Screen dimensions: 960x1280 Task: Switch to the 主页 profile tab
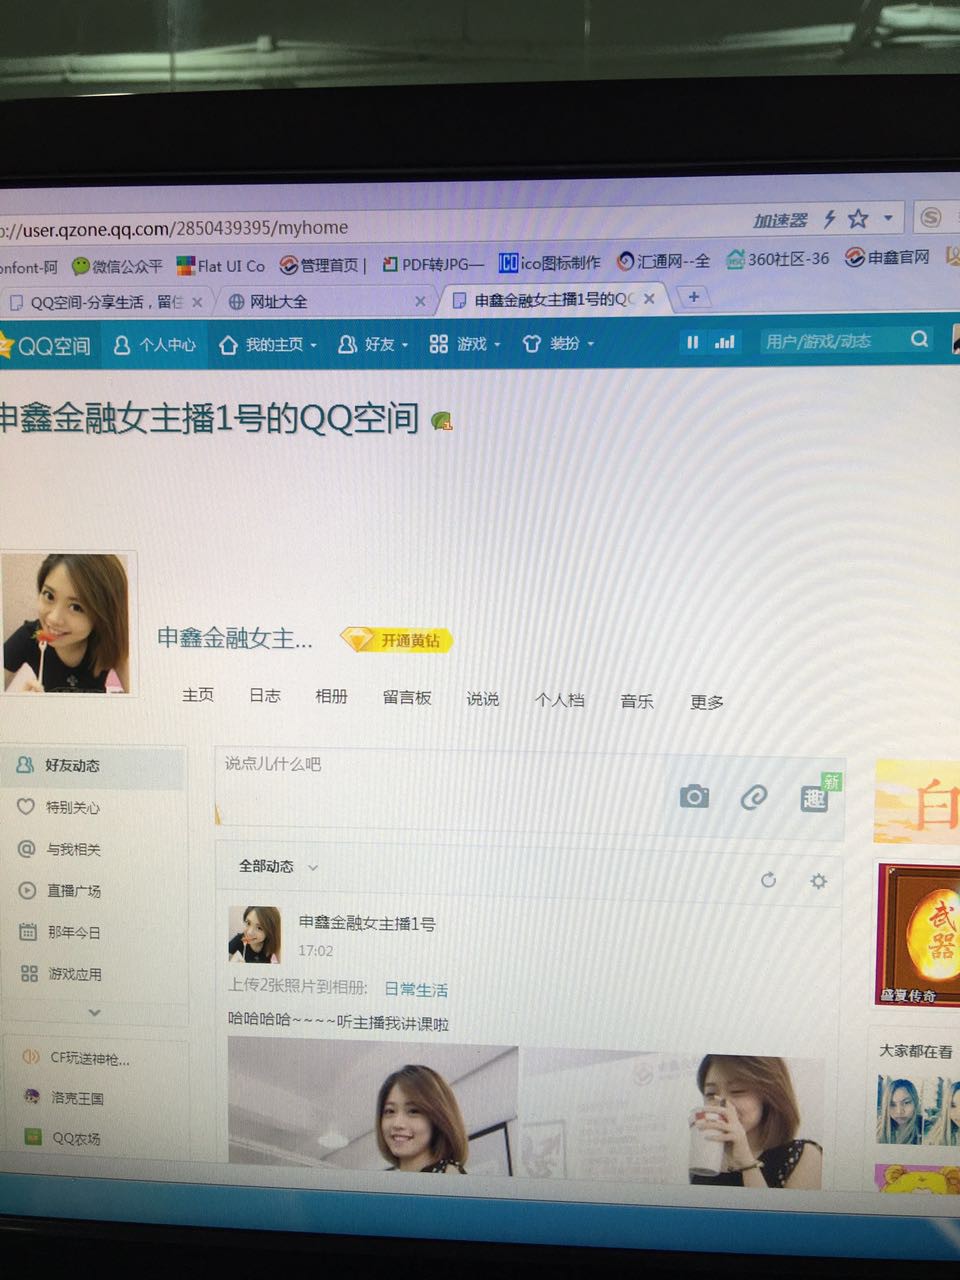pos(198,695)
